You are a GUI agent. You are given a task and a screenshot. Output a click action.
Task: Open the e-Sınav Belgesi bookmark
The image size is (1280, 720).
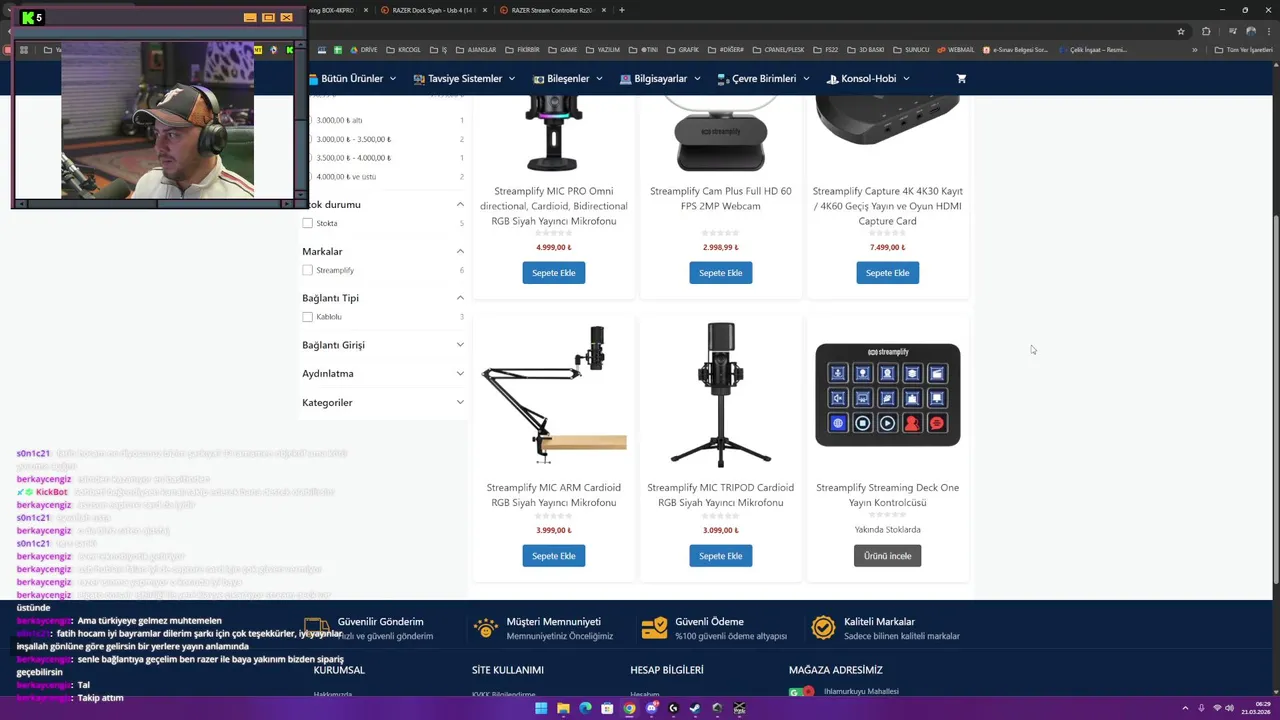pyautogui.click(x=1016, y=49)
